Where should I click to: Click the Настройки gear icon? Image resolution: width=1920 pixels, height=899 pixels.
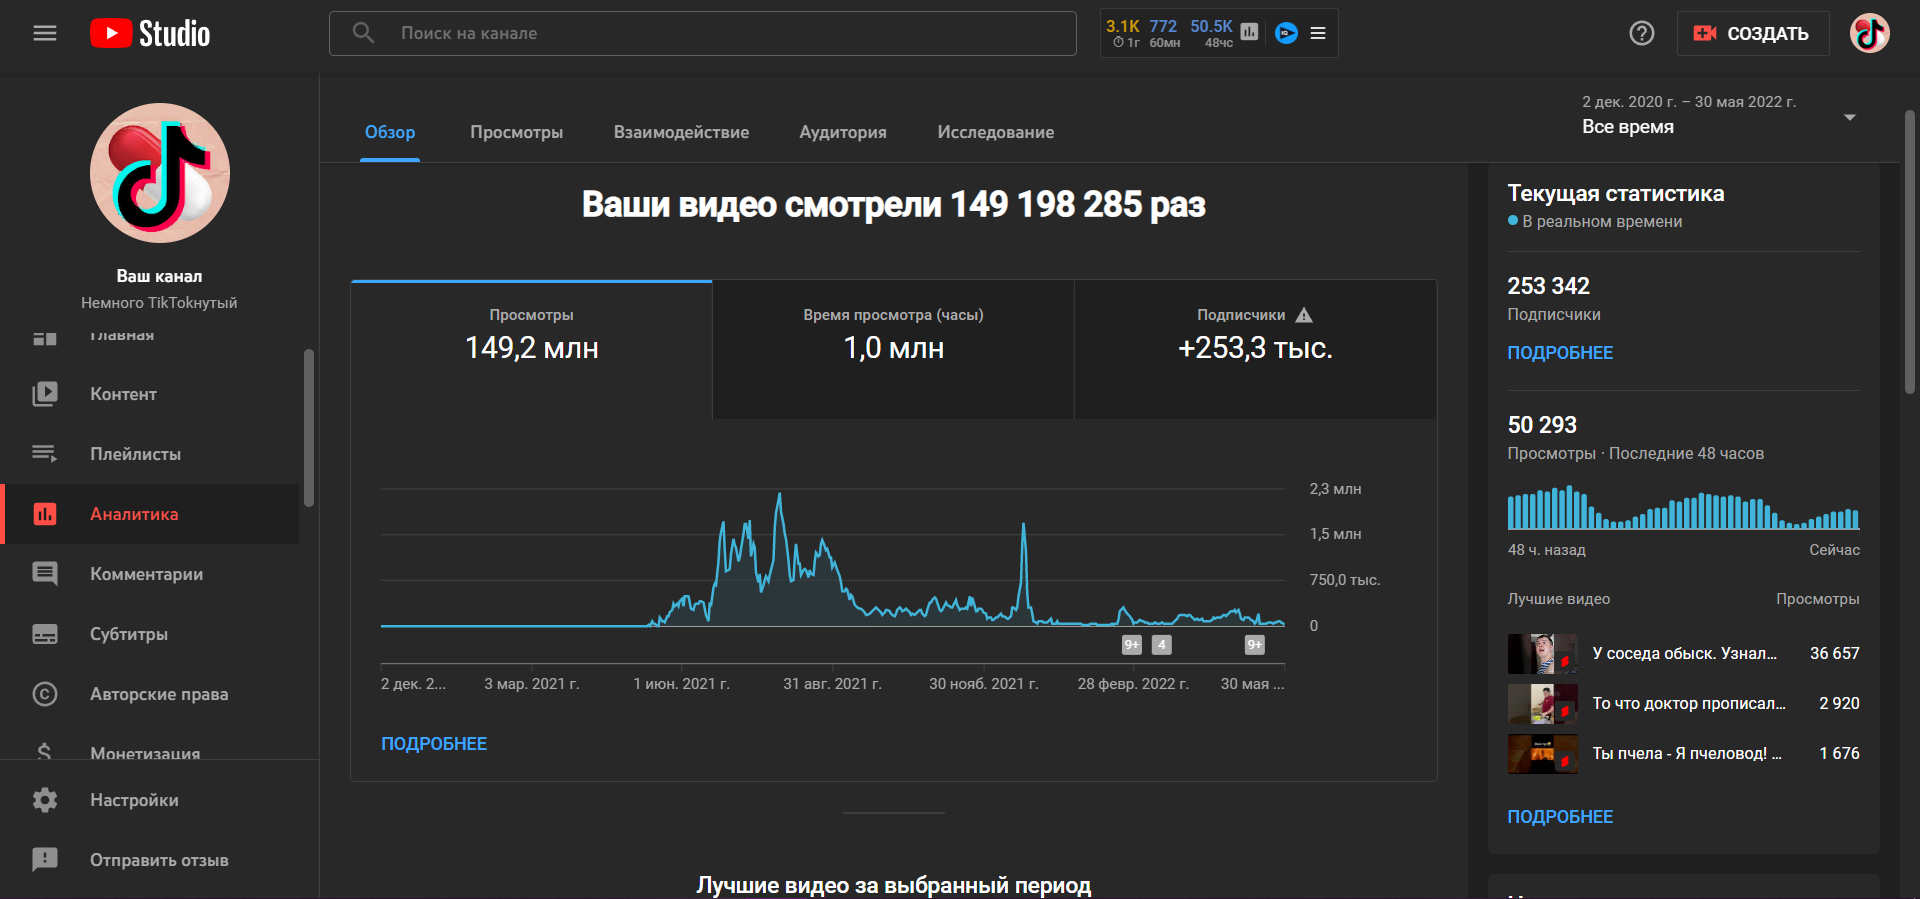click(x=45, y=800)
